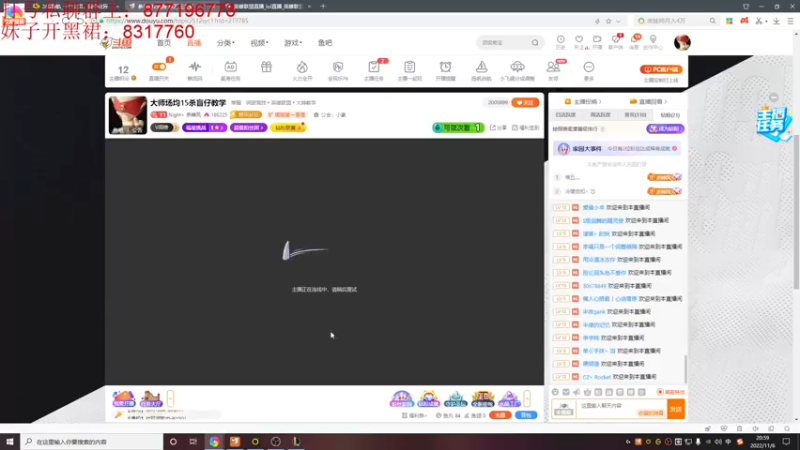Toggle the orange live broadcast switch

click(x=159, y=67)
